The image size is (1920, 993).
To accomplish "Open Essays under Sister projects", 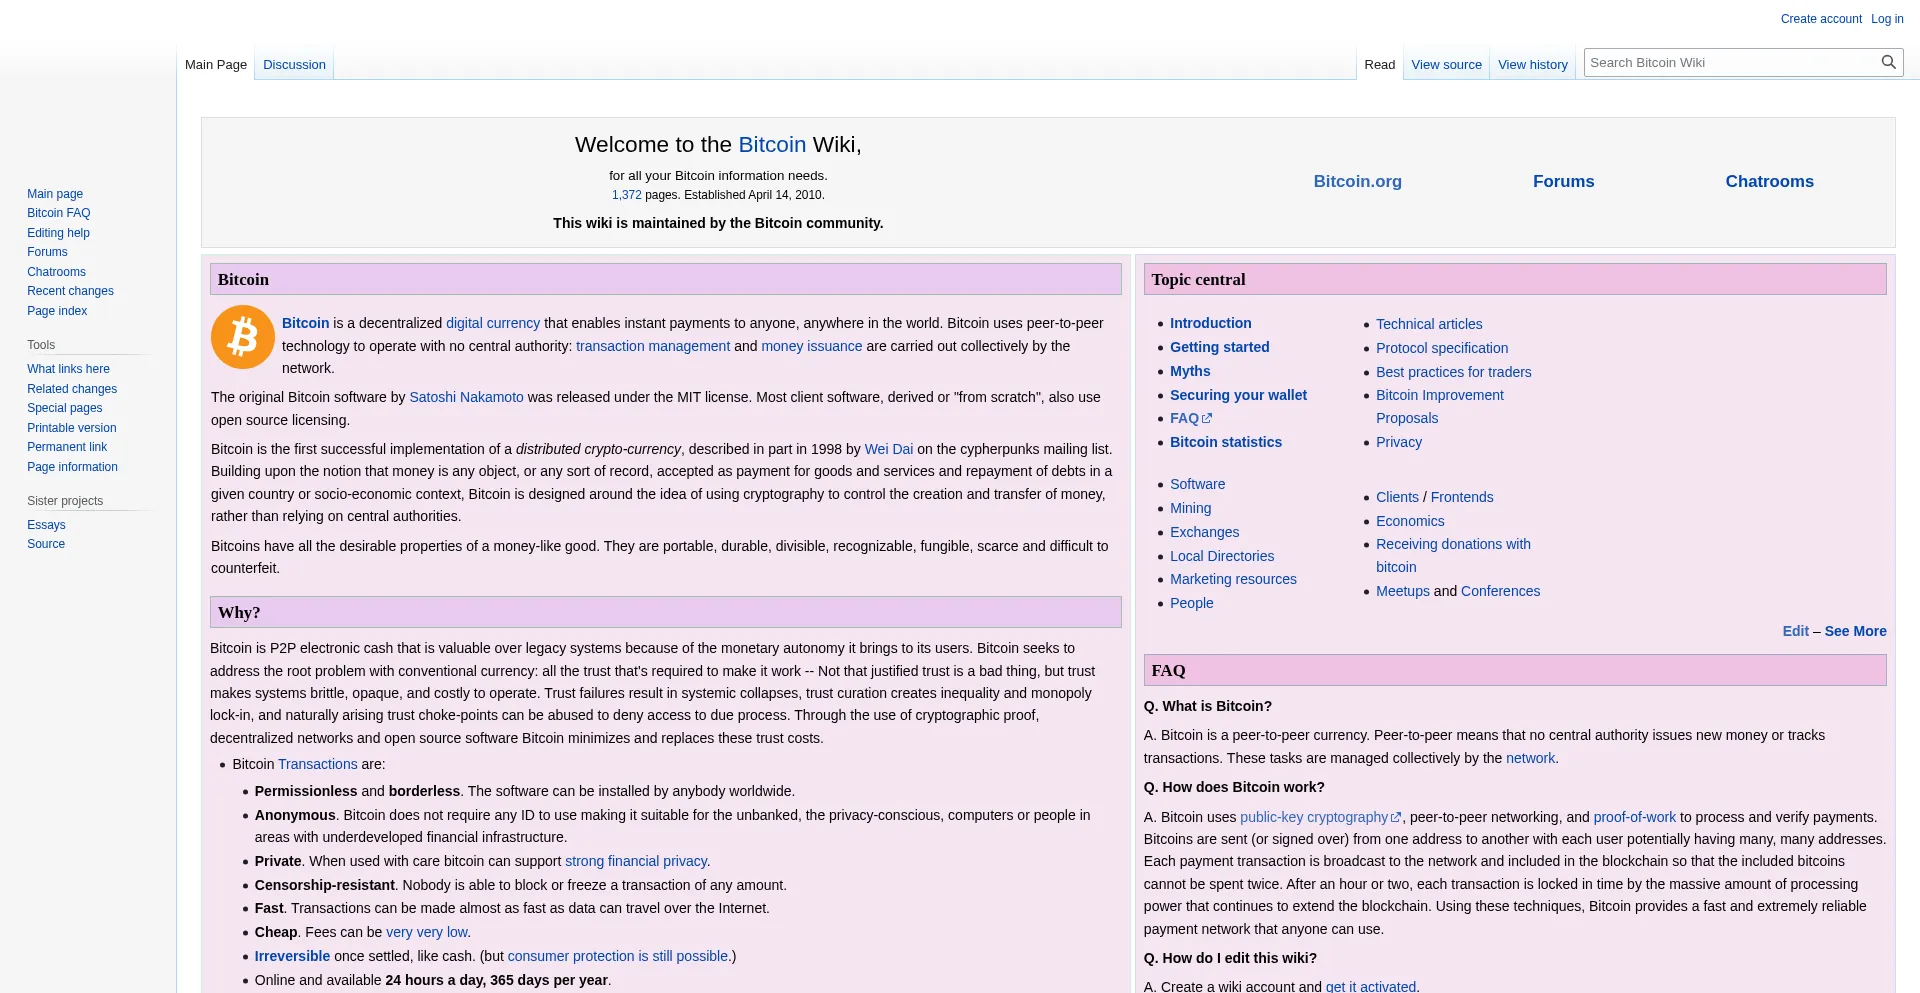I will pyautogui.click(x=46, y=525).
